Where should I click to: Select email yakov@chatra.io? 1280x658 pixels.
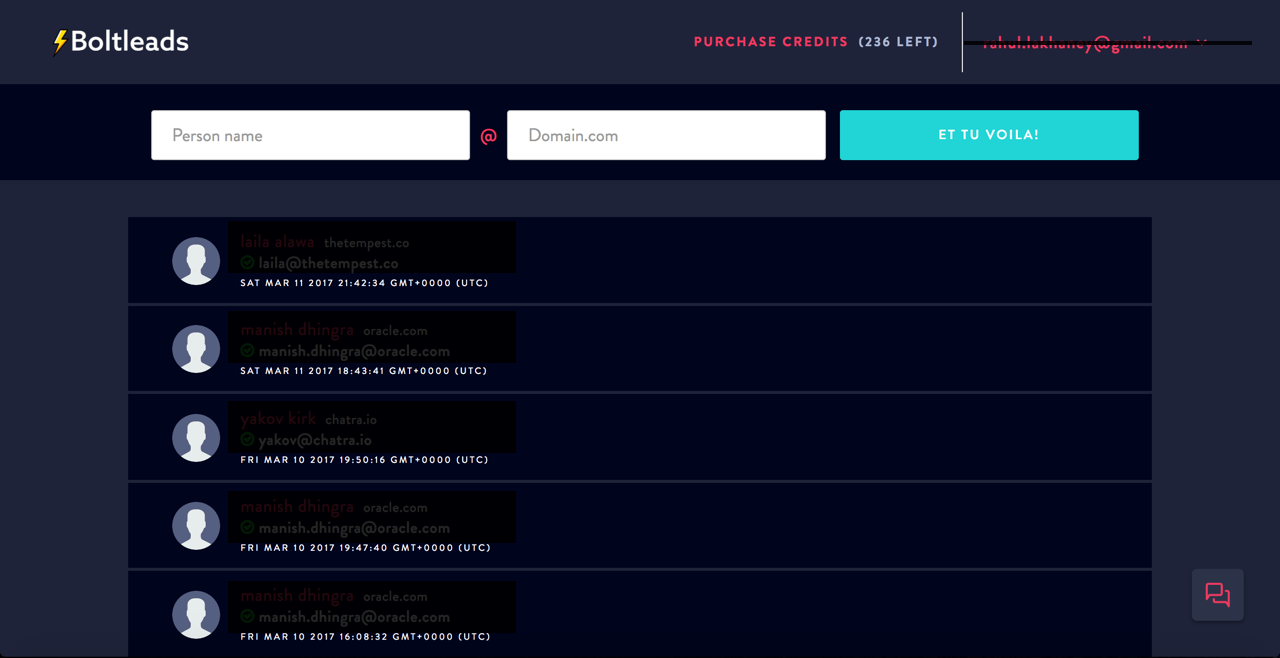pos(315,440)
